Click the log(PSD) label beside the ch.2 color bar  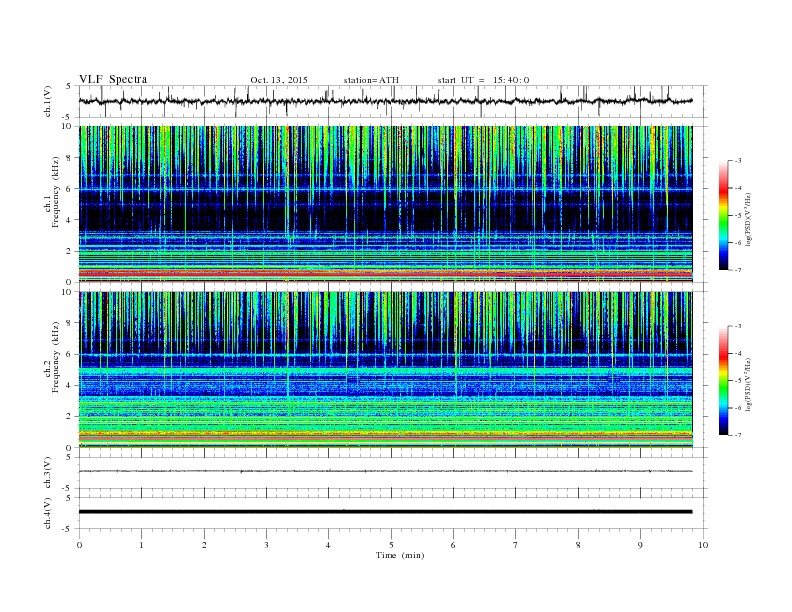(x=748, y=384)
